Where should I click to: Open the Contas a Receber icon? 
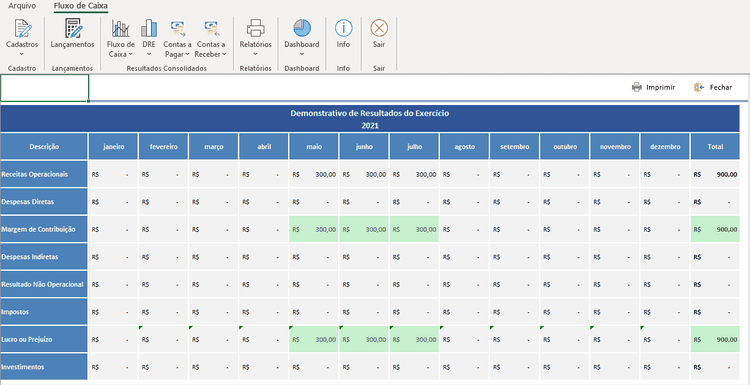tap(210, 28)
